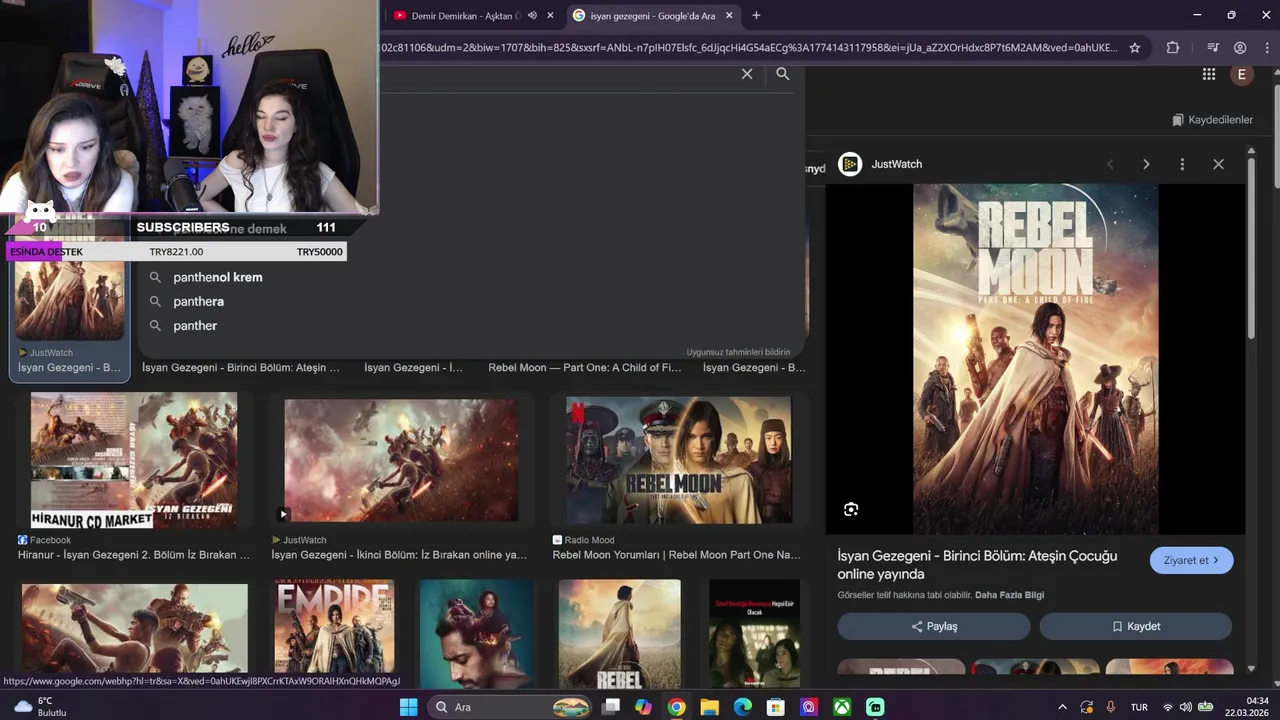Viewport: 1280px width, 720px height.
Task: Select the suggestion panthera
Action: click(198, 301)
